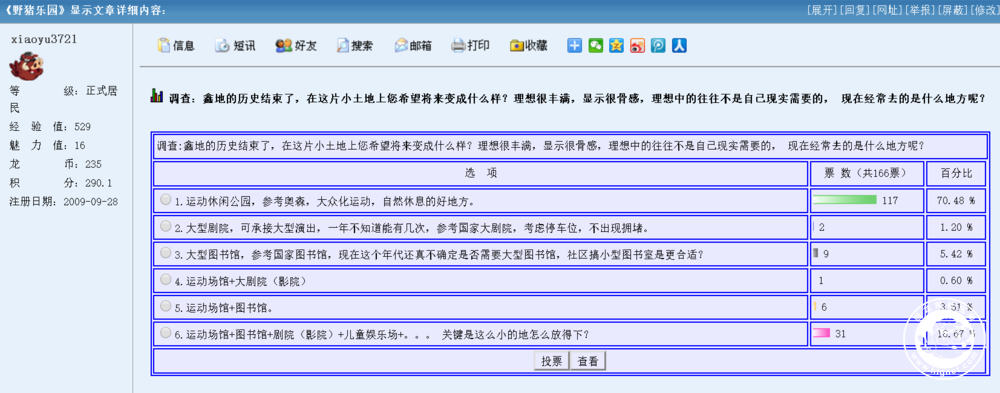Click the 投票 vote button

(552, 361)
